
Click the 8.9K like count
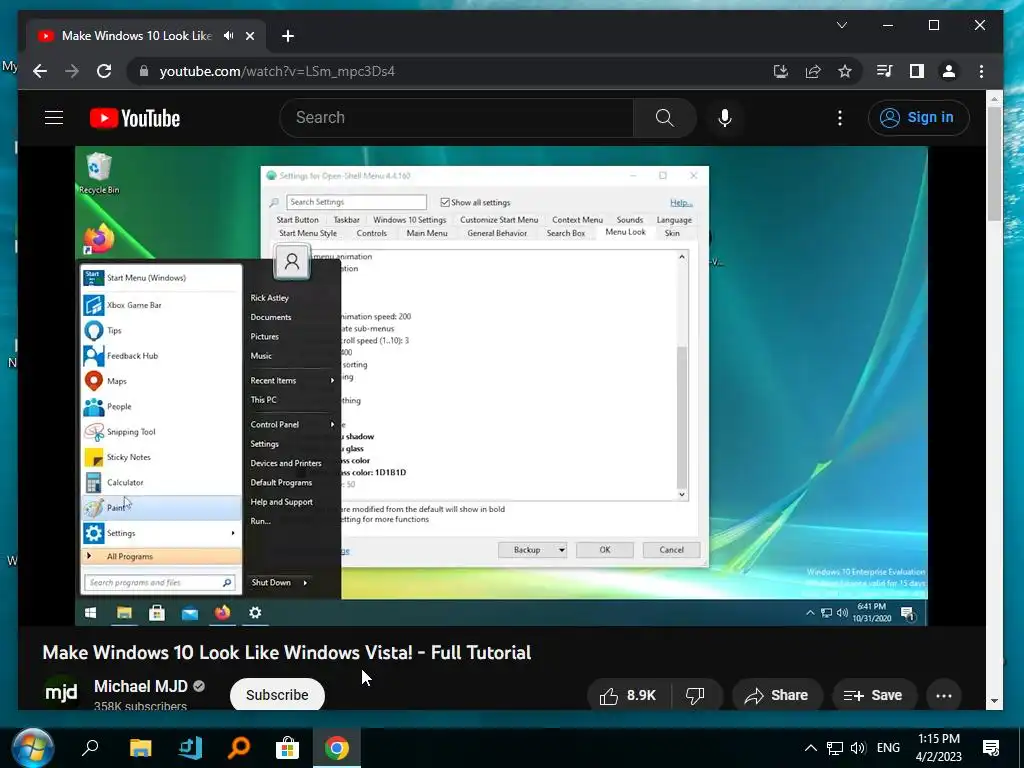tap(641, 696)
